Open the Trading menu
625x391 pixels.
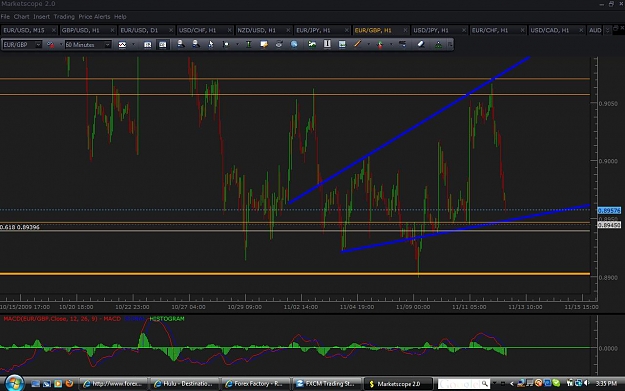click(x=64, y=17)
